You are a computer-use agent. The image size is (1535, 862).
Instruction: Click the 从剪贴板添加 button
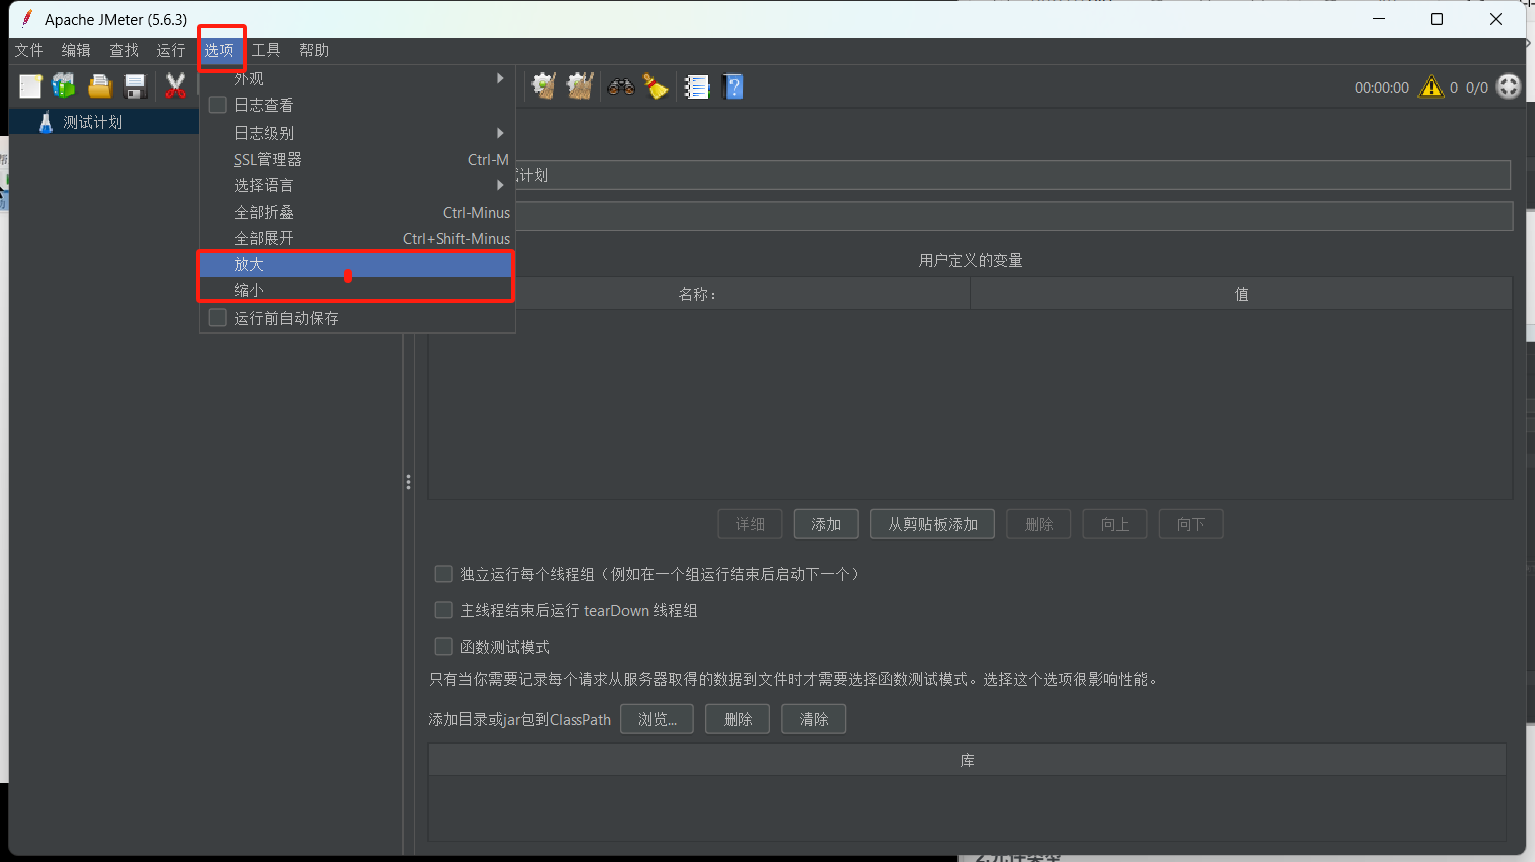[x=933, y=524]
